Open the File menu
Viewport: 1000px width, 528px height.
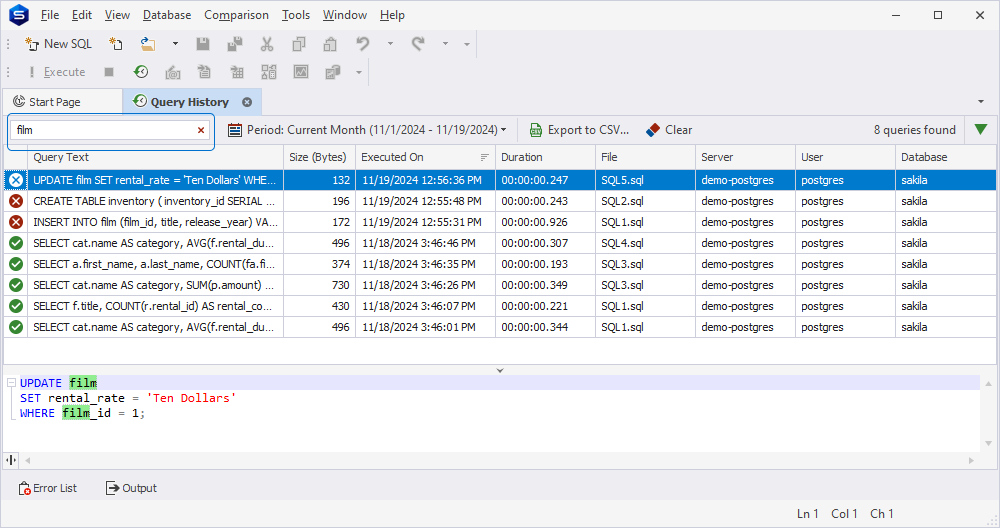50,15
